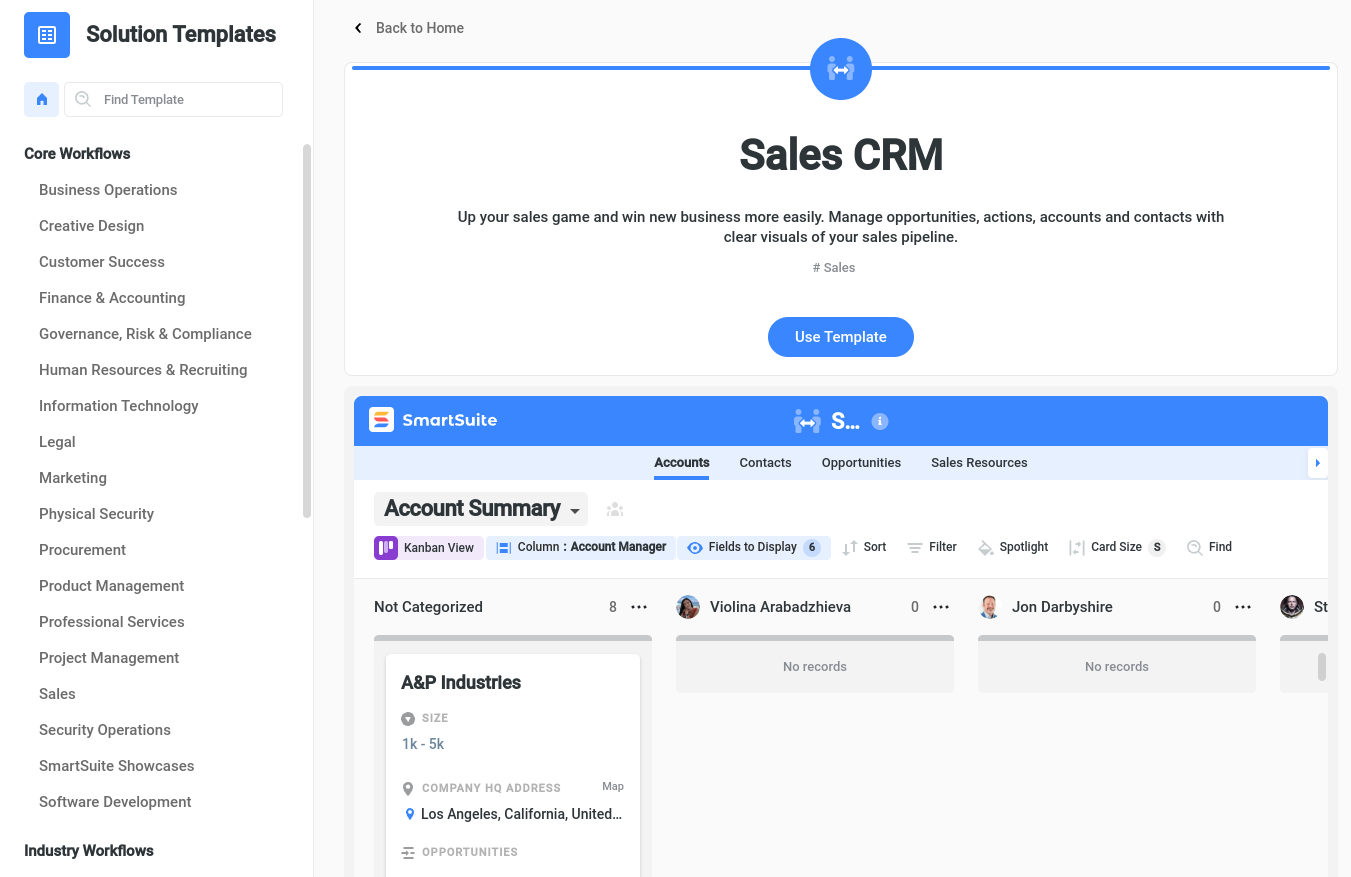Click the Sales CRM handshake circle icon
The width and height of the screenshot is (1351, 877).
click(x=841, y=69)
